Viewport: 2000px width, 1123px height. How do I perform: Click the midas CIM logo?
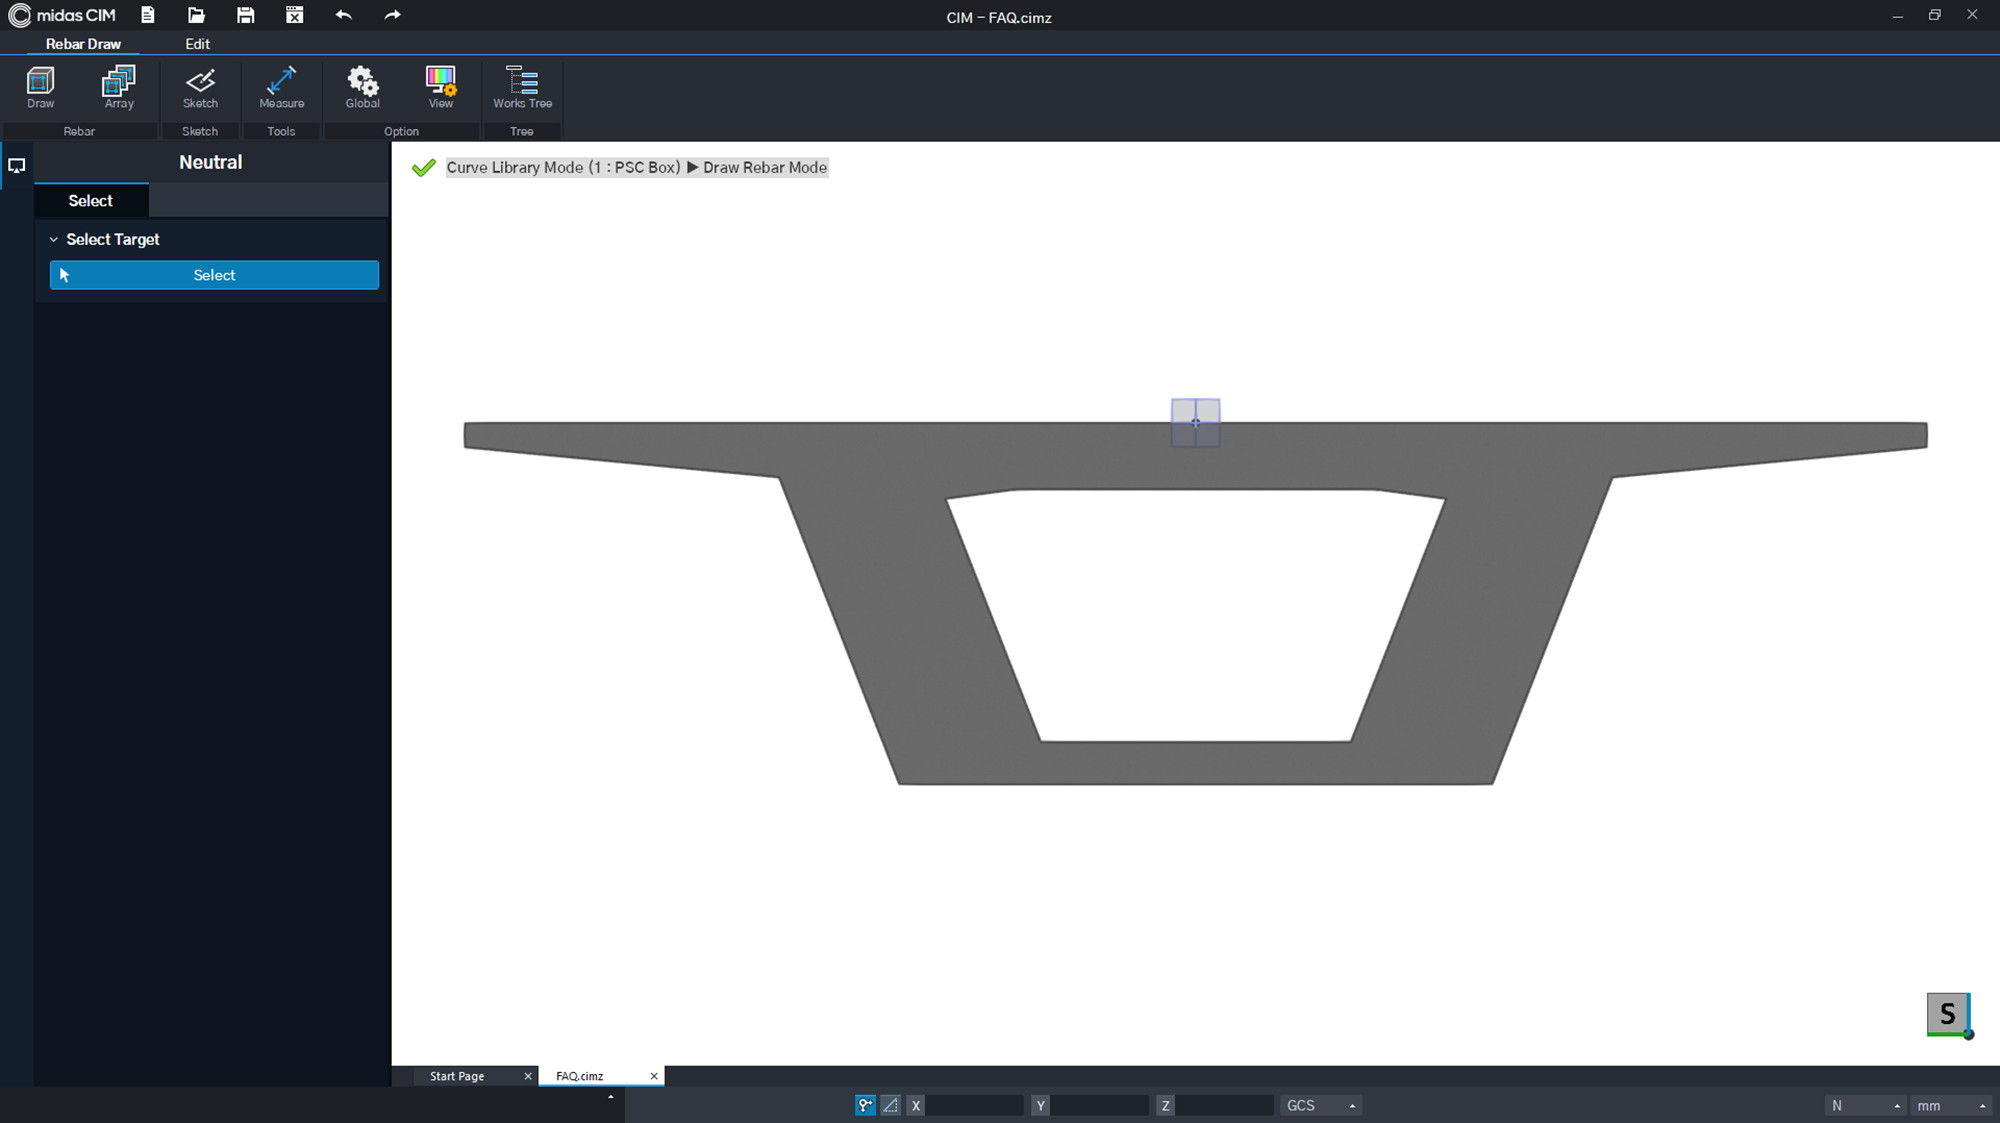[x=62, y=15]
